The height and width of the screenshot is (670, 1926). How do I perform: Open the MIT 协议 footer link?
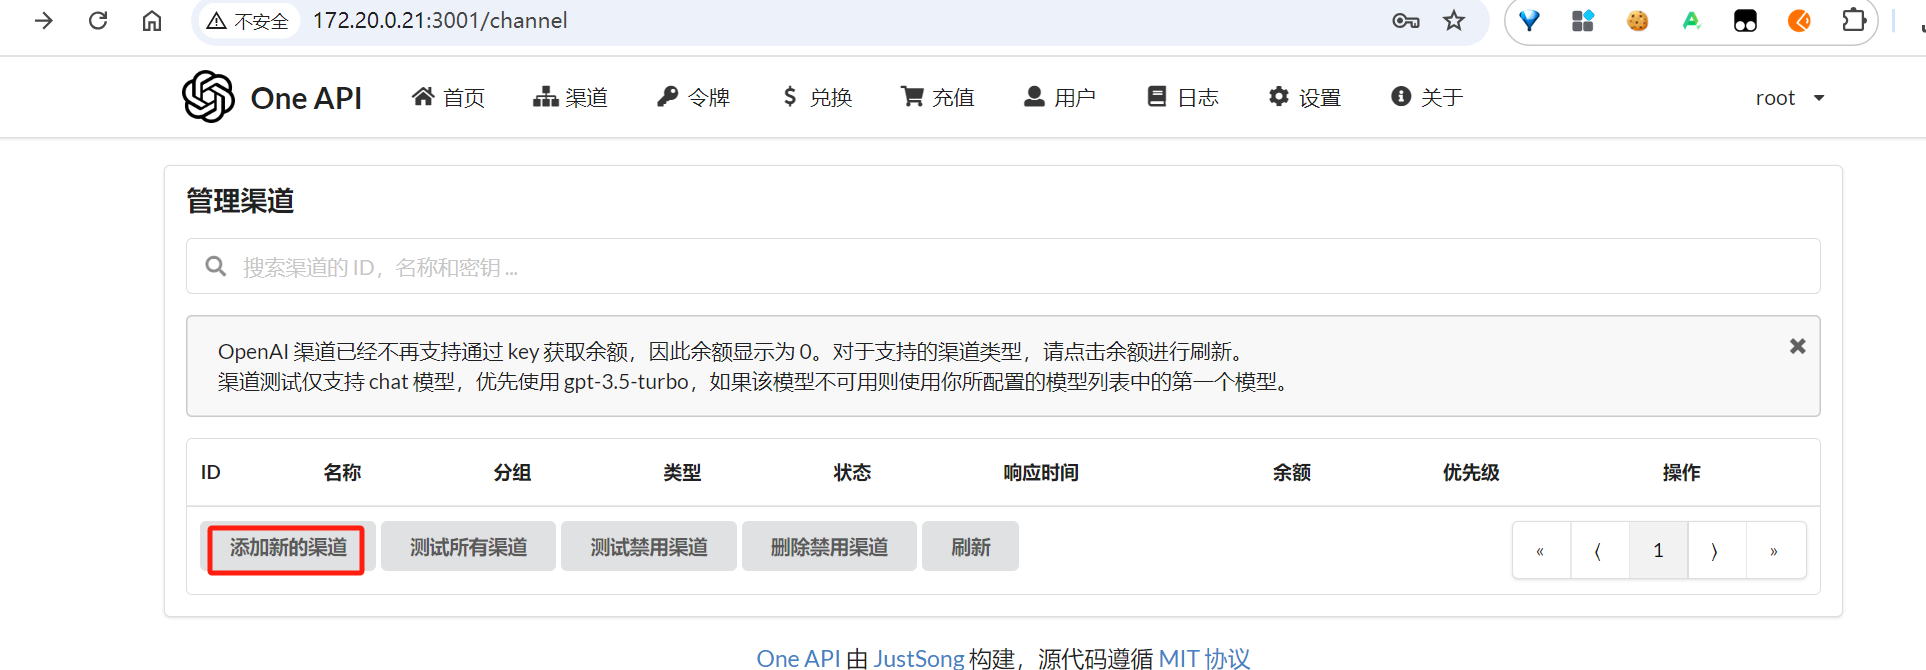[x=1204, y=658]
